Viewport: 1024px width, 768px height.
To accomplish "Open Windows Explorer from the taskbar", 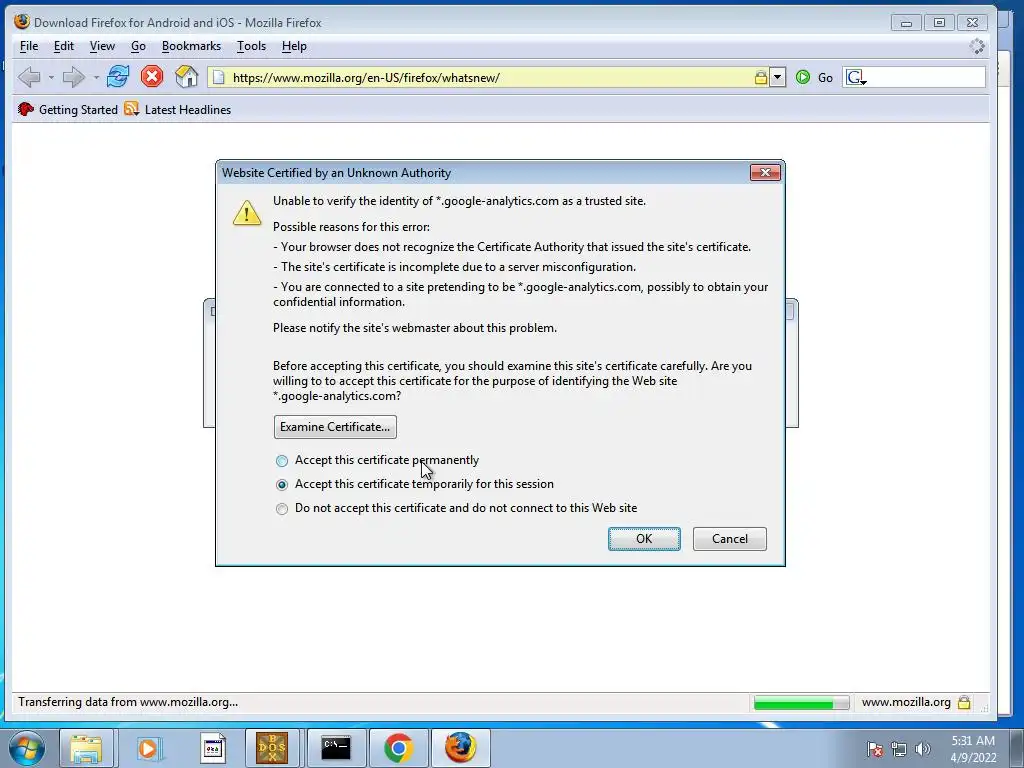I will point(86,748).
